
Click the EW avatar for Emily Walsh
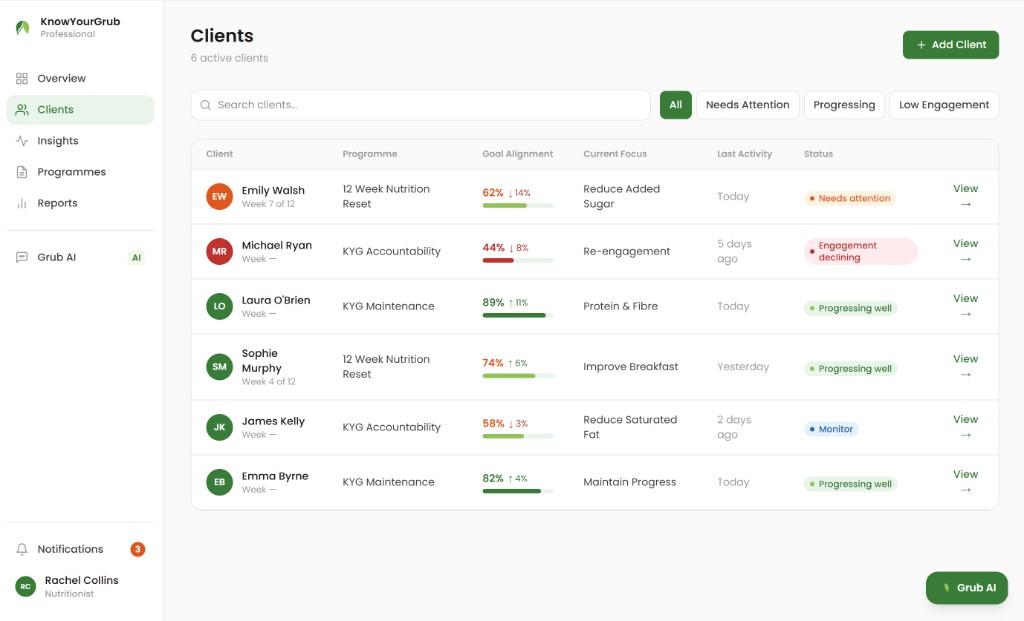click(219, 197)
